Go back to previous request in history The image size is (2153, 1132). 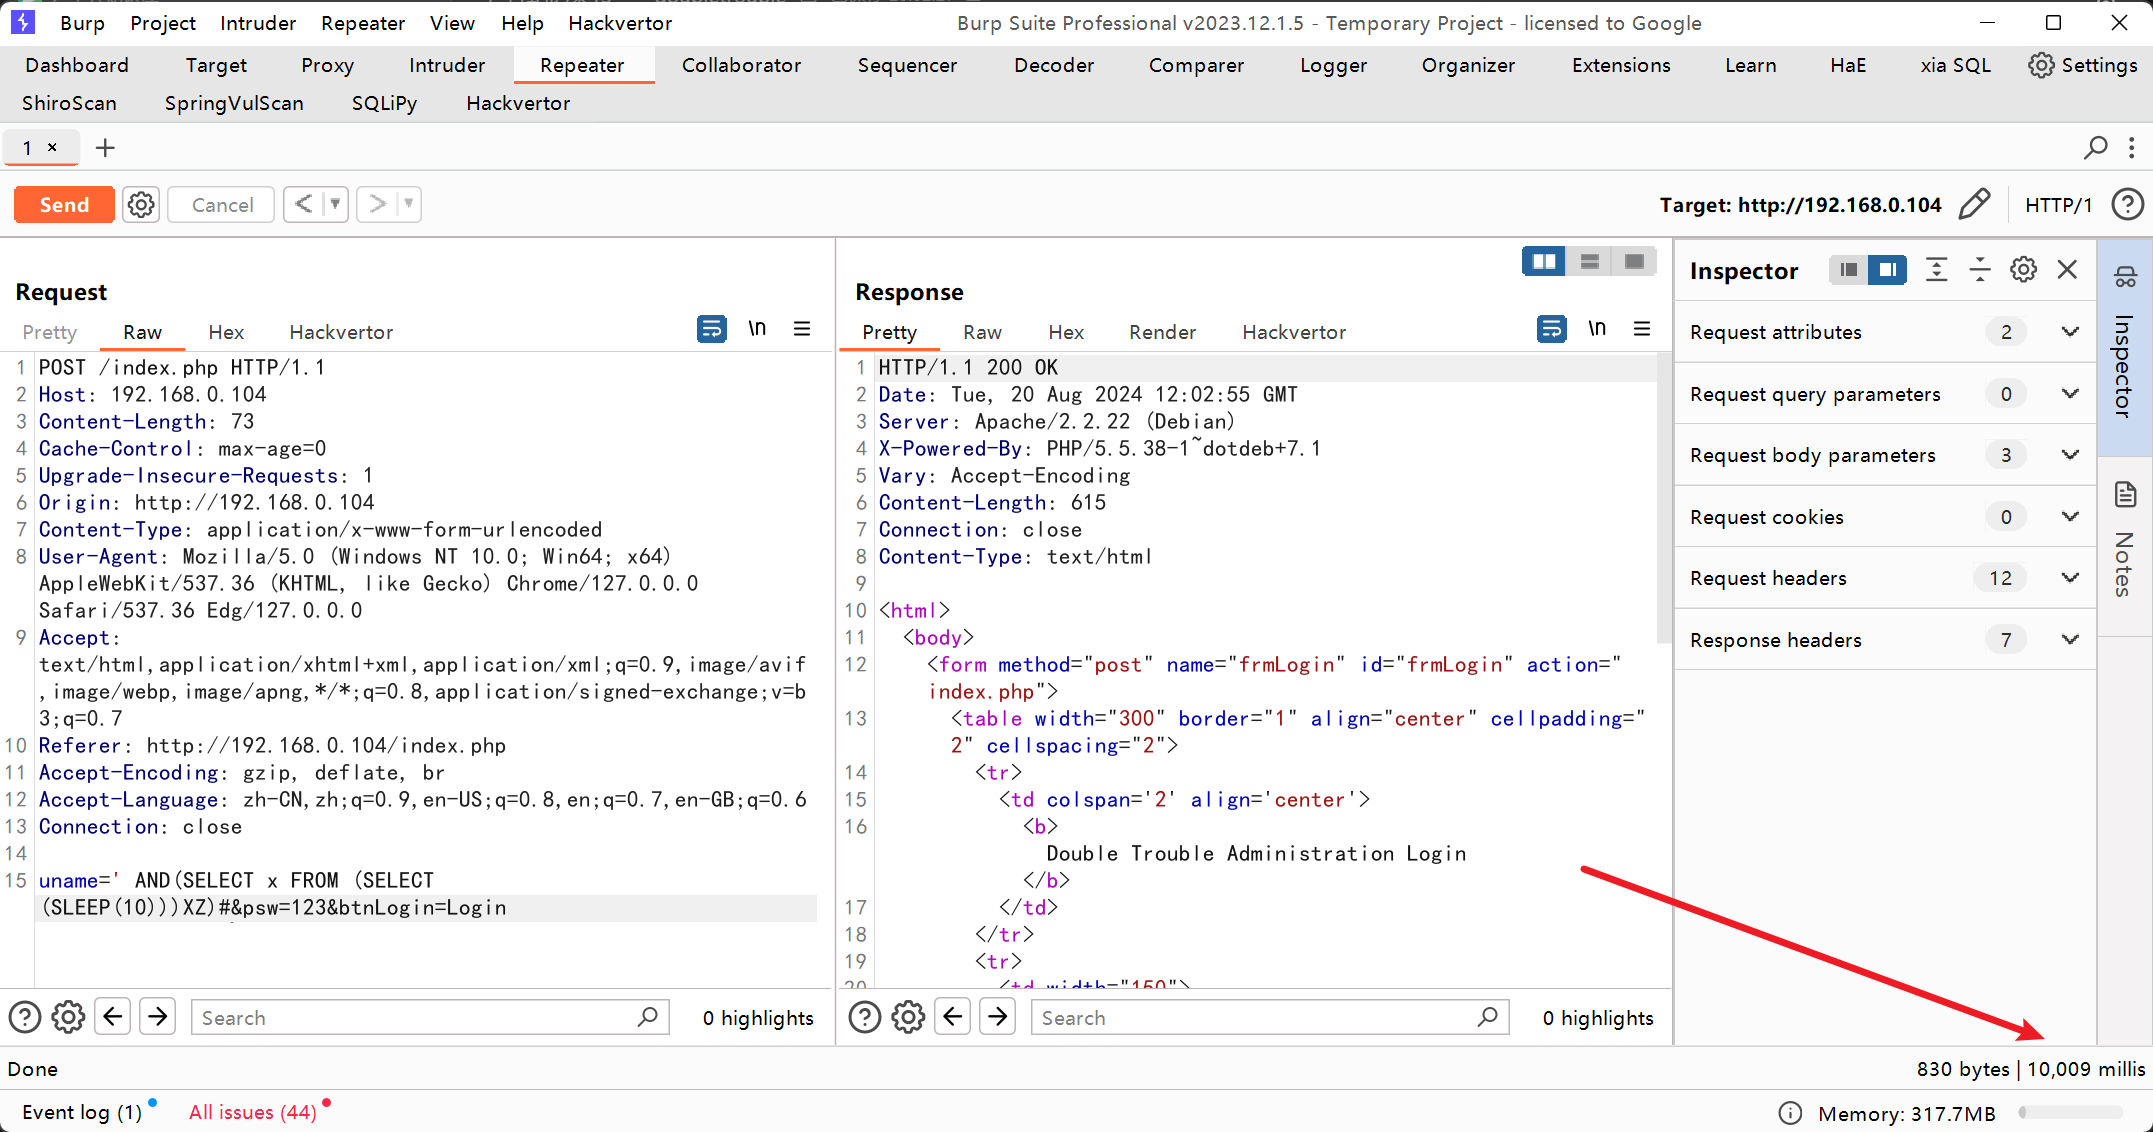304,205
